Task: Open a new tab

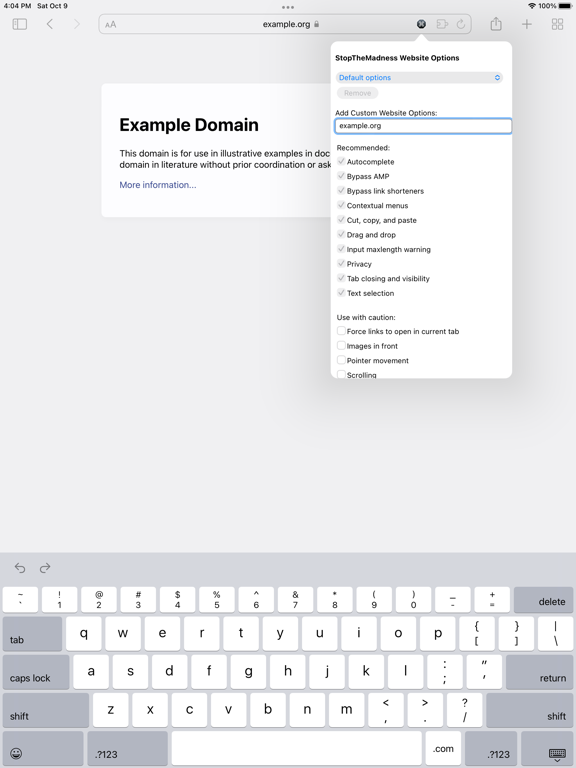Action: pyautogui.click(x=527, y=24)
